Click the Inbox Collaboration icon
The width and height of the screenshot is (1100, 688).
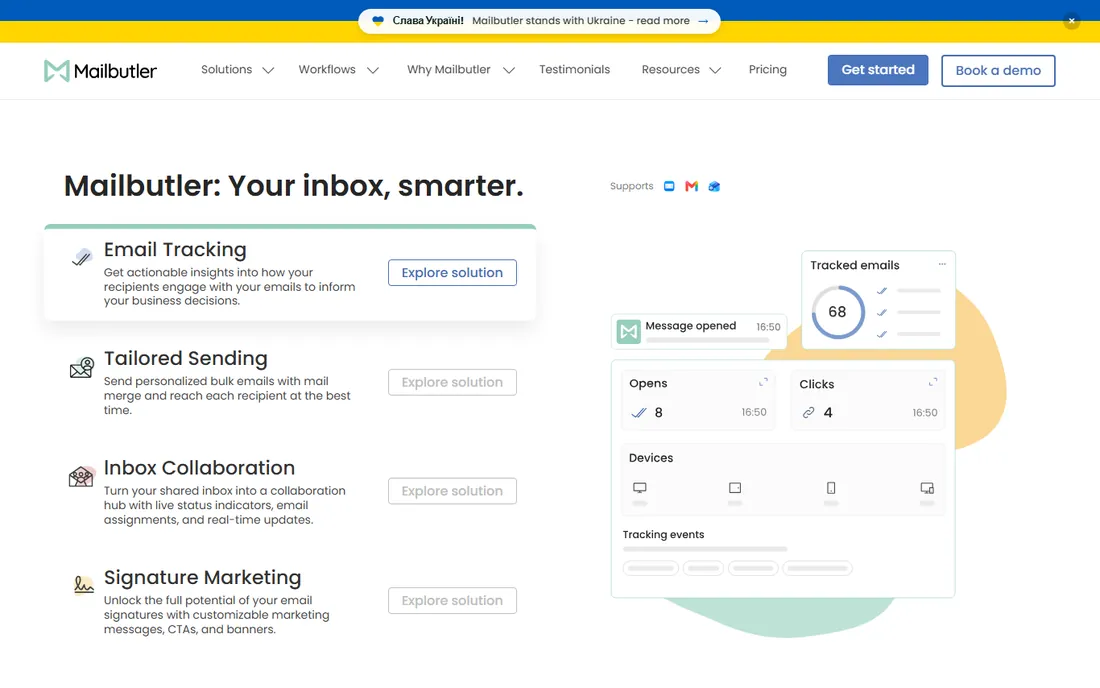click(81, 477)
